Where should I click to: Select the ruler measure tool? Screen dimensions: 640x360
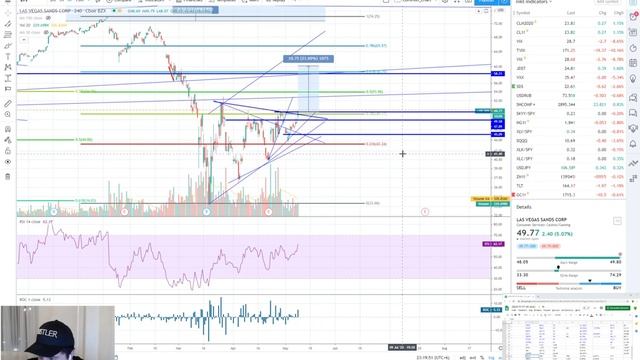point(8,104)
